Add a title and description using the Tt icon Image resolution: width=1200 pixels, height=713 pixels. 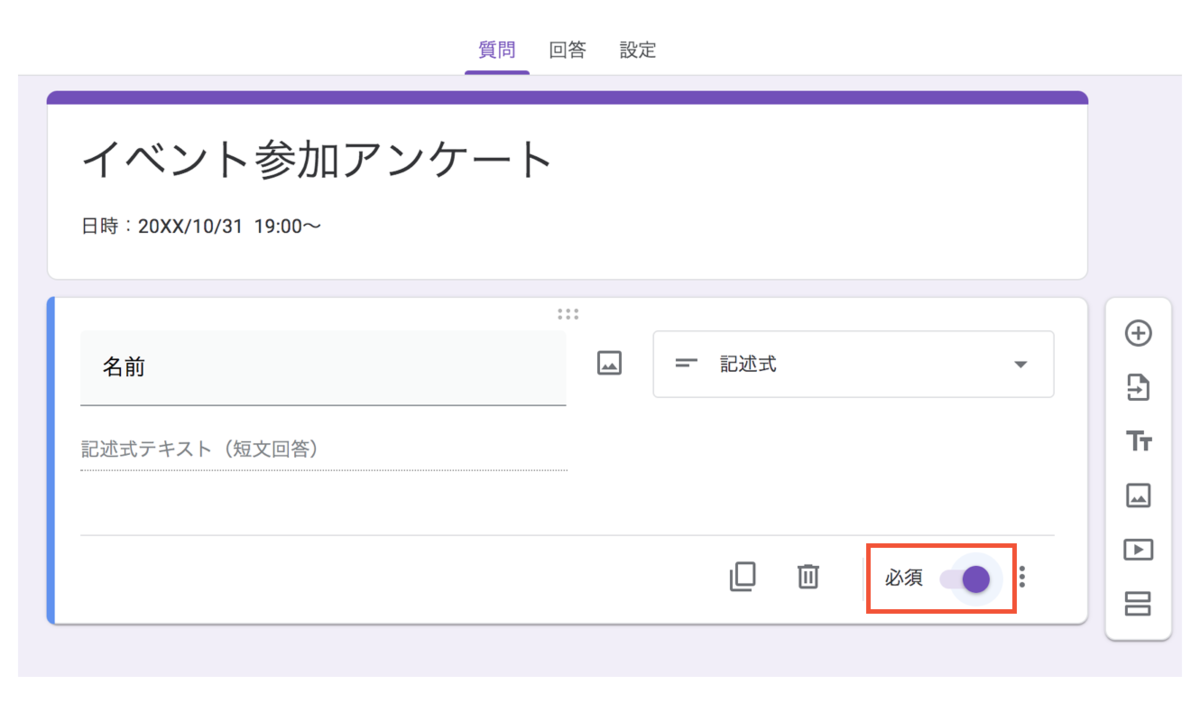[1138, 441]
